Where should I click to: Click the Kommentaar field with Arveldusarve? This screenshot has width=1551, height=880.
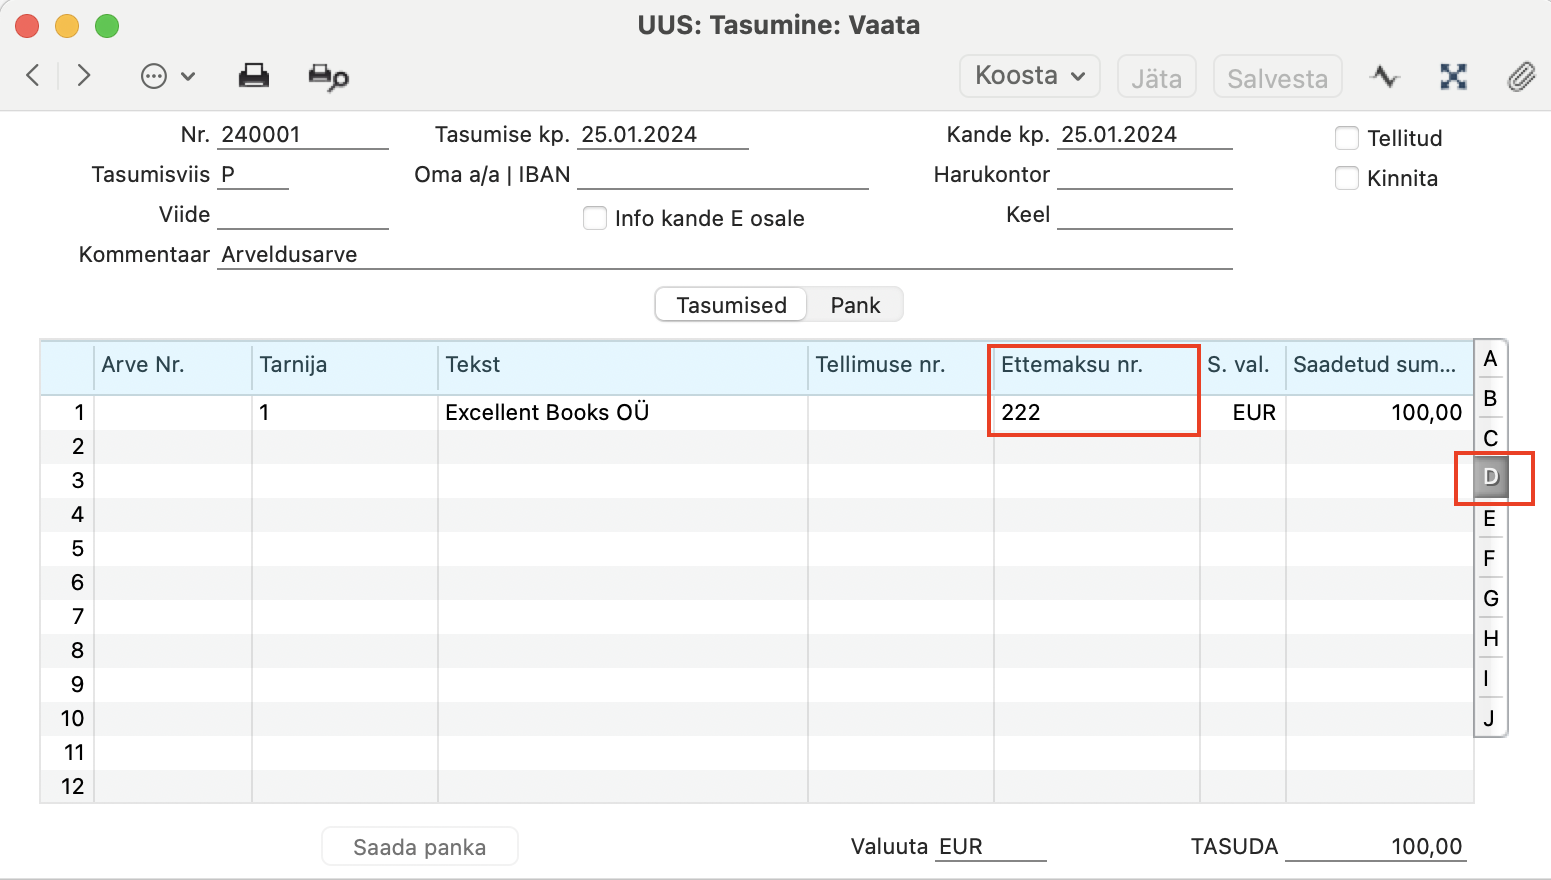pos(725,254)
